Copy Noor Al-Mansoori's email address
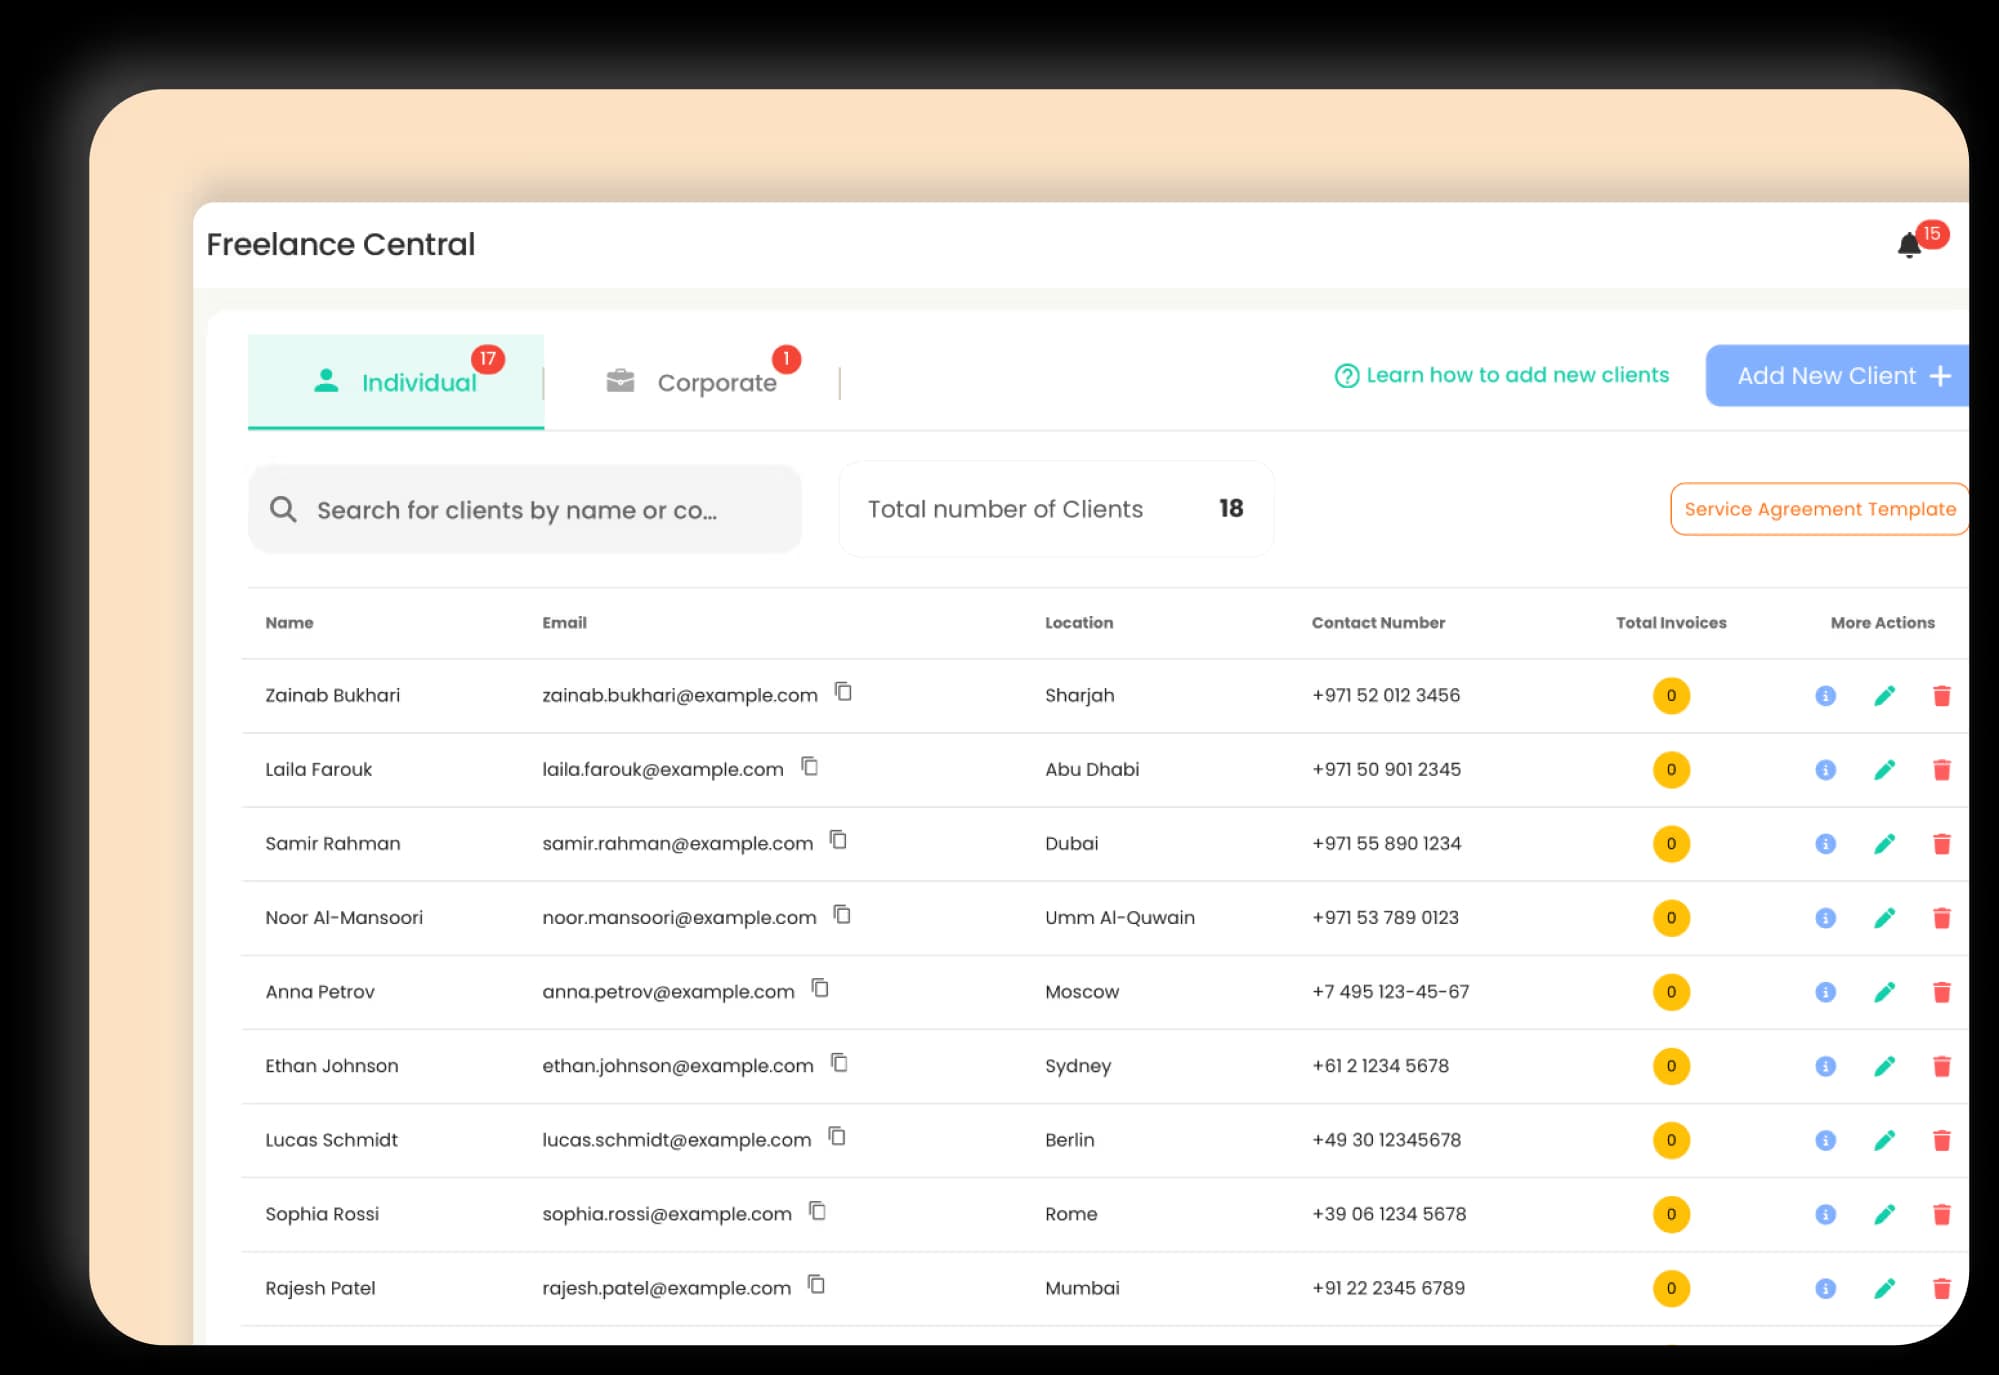The height and width of the screenshot is (1375, 1999). tap(843, 915)
